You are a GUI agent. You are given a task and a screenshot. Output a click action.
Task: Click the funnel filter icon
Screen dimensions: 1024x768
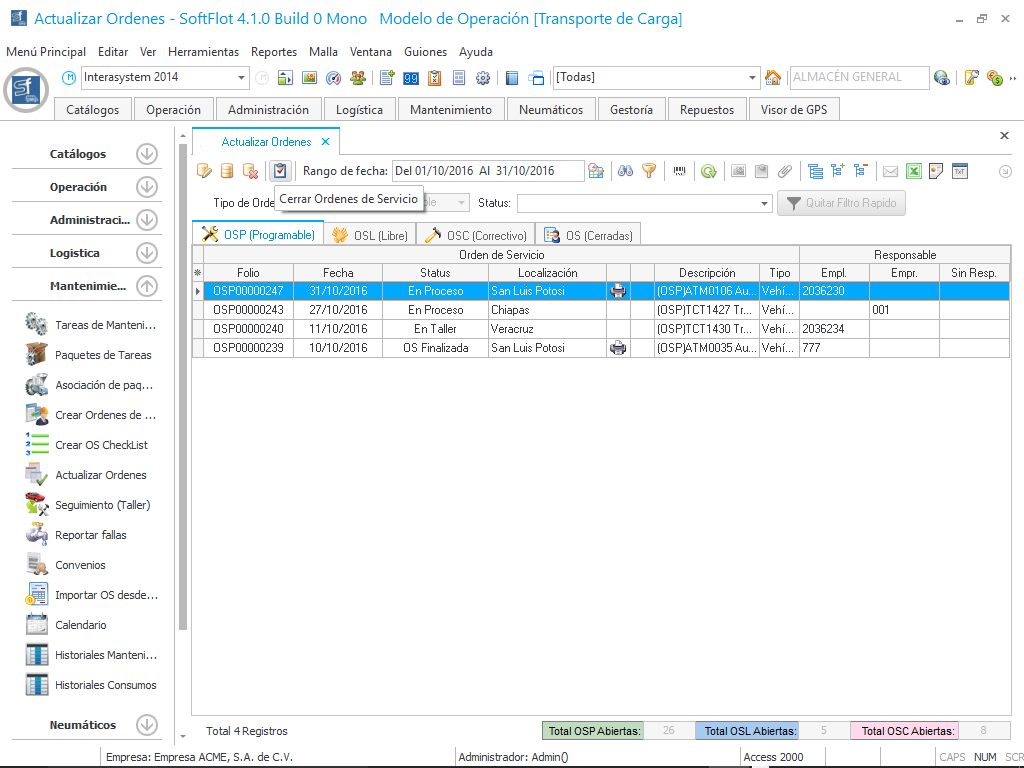[x=649, y=171]
